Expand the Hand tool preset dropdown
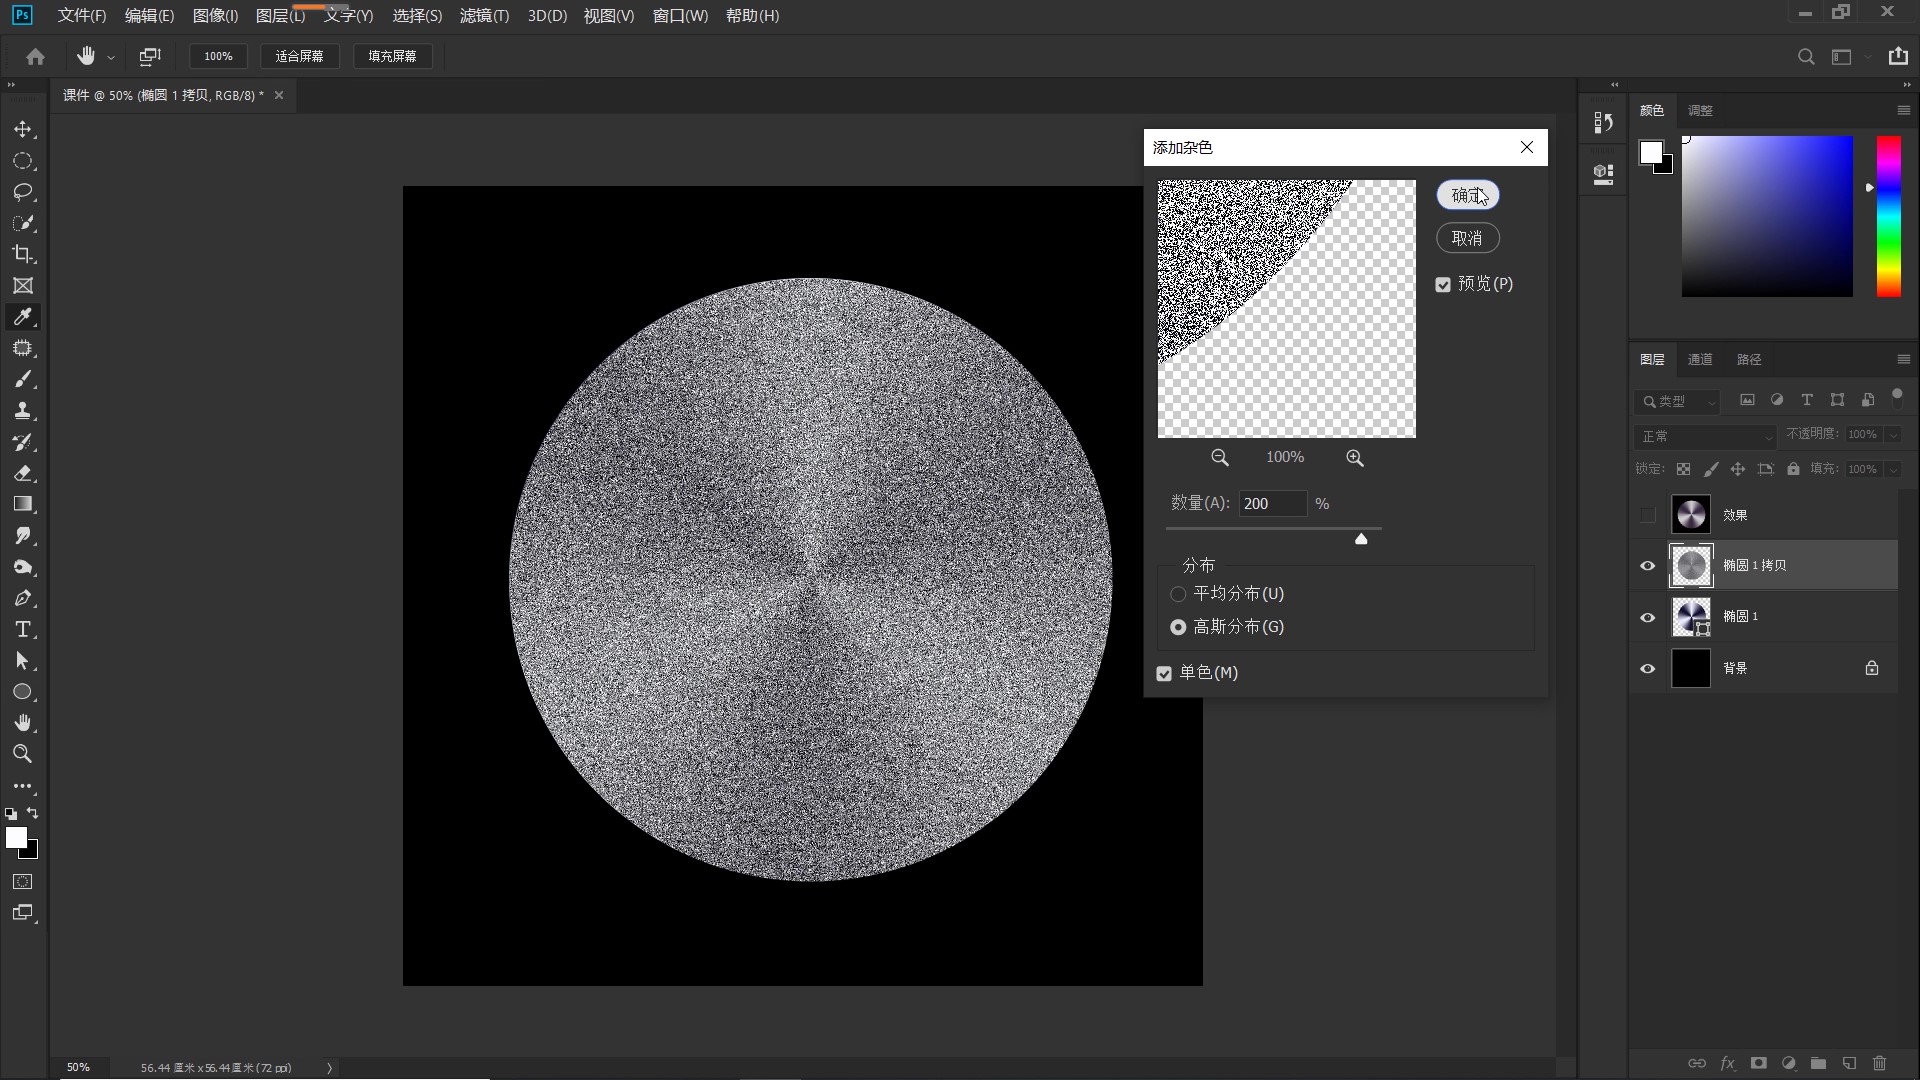1920x1080 pixels. click(x=111, y=58)
